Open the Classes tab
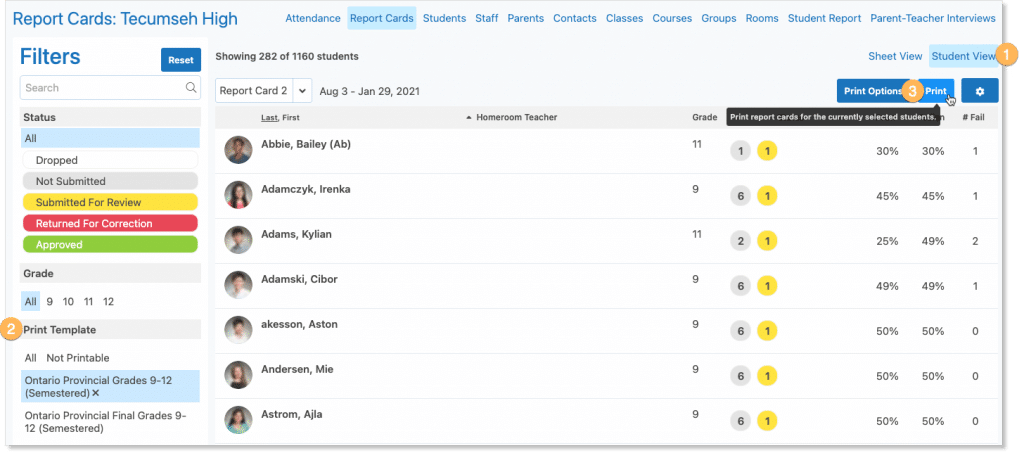Image resolution: width=1024 pixels, height=453 pixels. [624, 18]
